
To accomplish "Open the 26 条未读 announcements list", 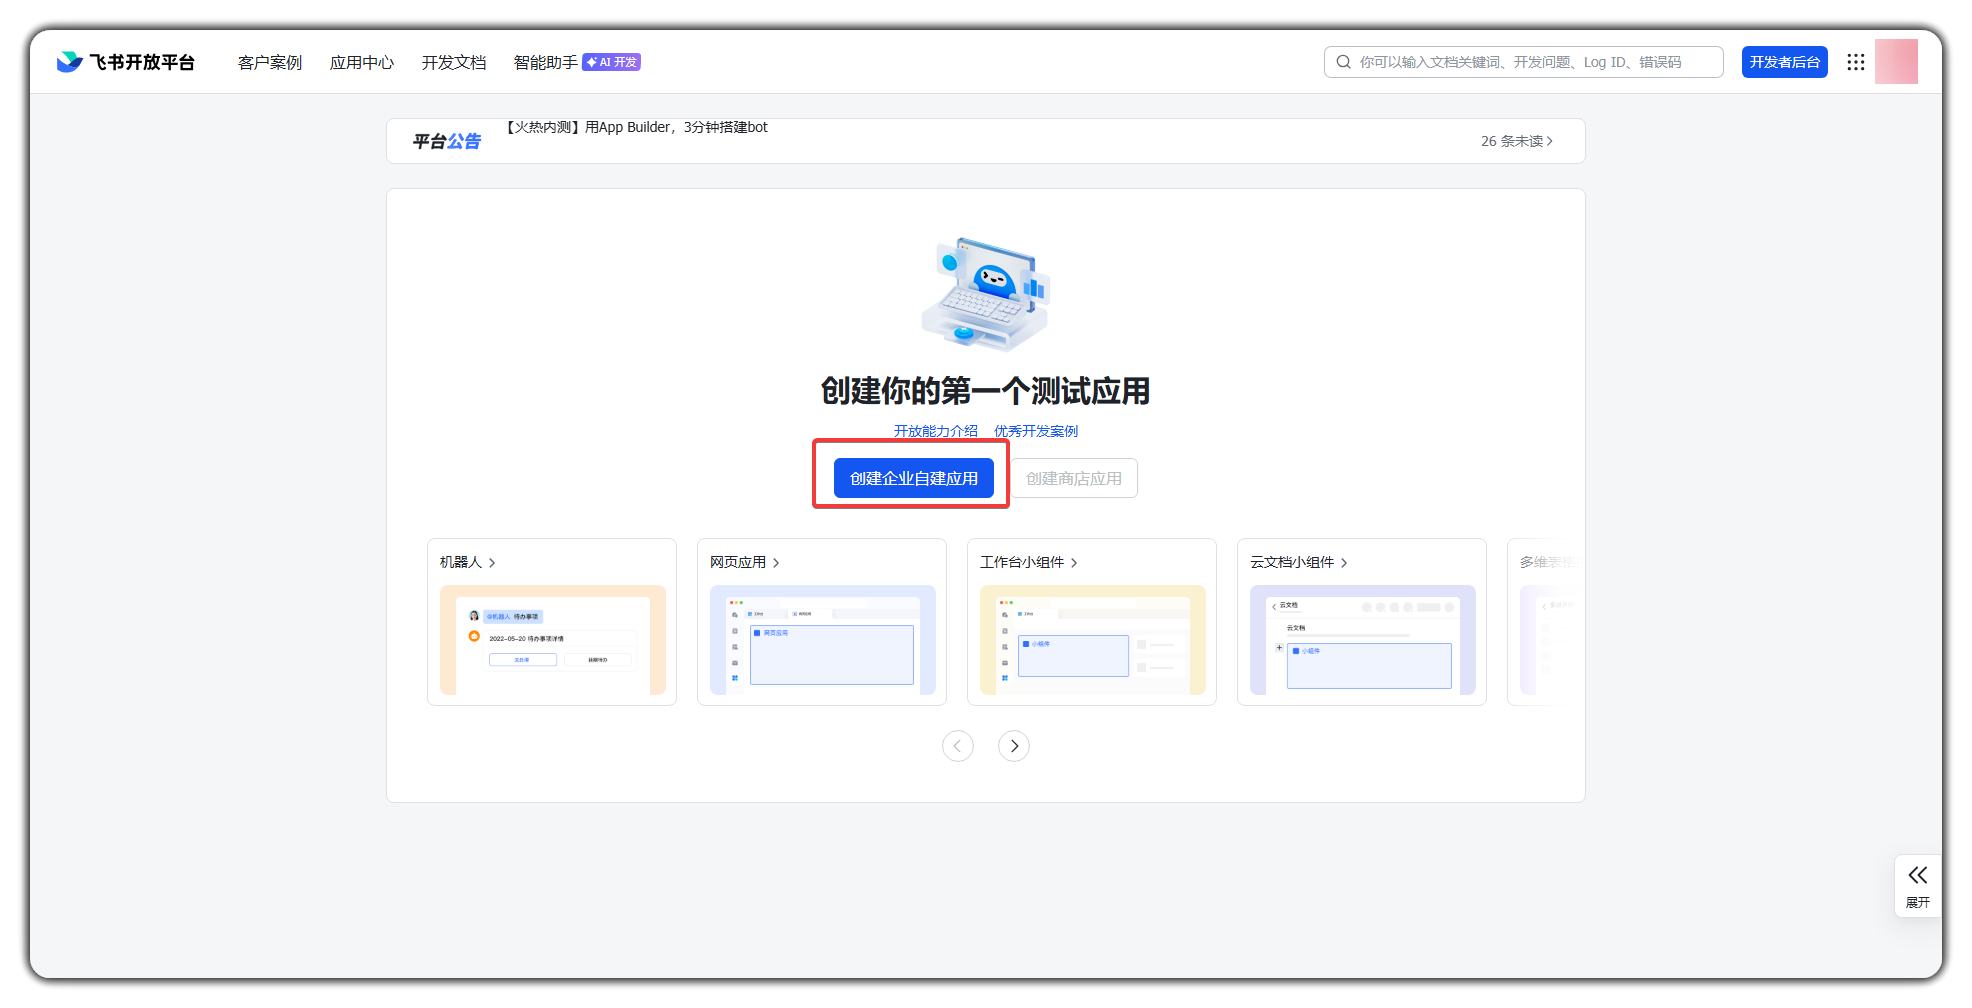I will (x=1516, y=141).
